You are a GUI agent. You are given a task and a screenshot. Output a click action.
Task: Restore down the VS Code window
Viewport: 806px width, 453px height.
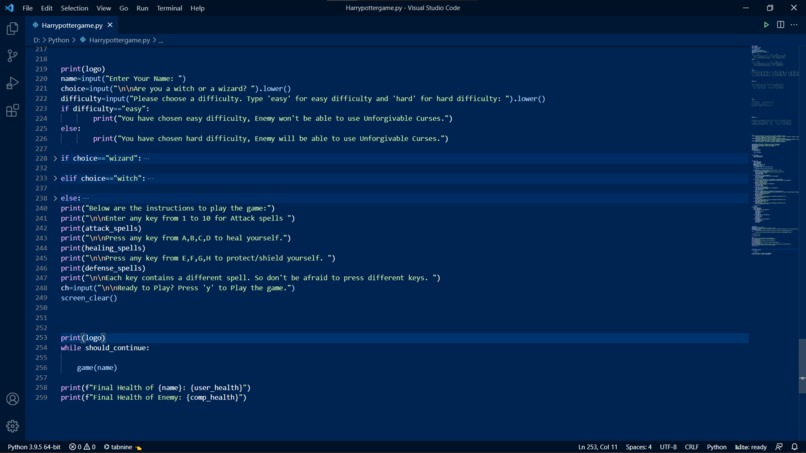(x=770, y=8)
